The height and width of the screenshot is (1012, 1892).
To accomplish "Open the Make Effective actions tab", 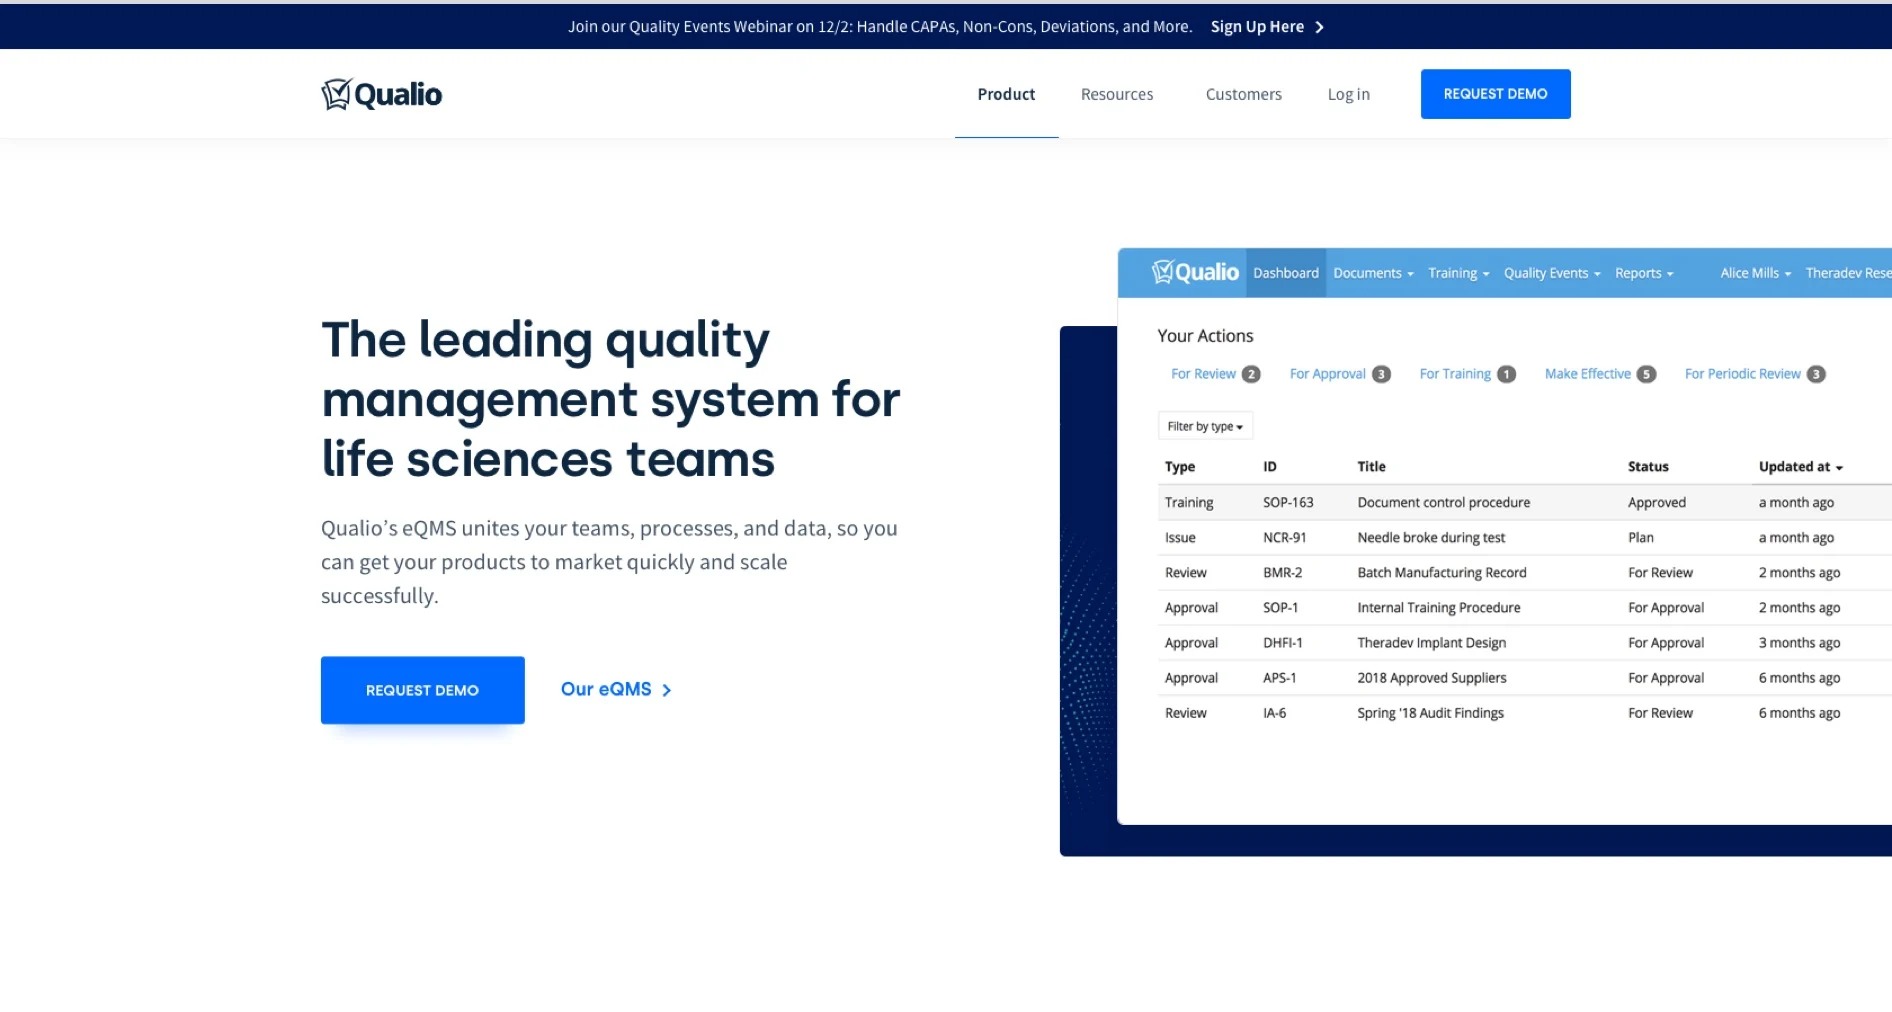I will 1587,374.
